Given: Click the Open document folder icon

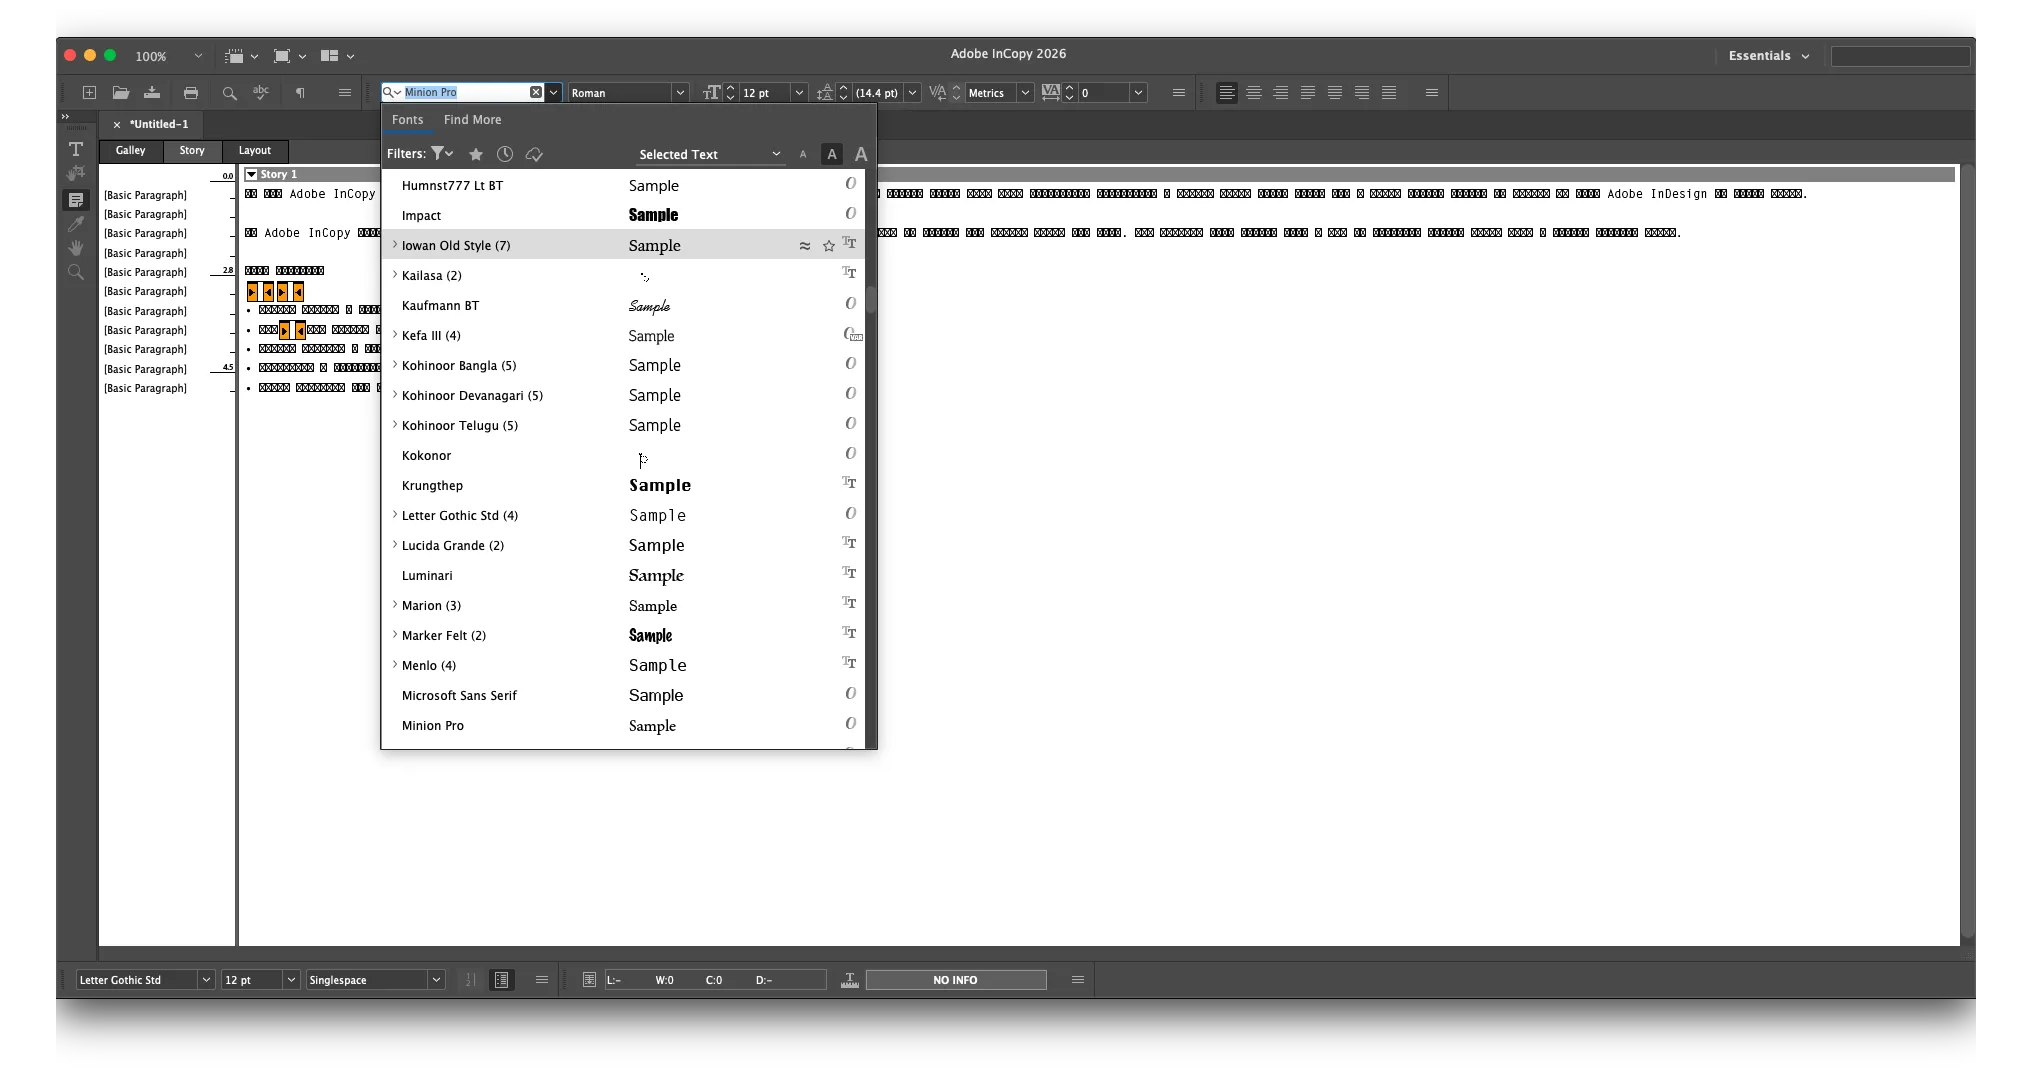Looking at the screenshot, I should [x=121, y=93].
